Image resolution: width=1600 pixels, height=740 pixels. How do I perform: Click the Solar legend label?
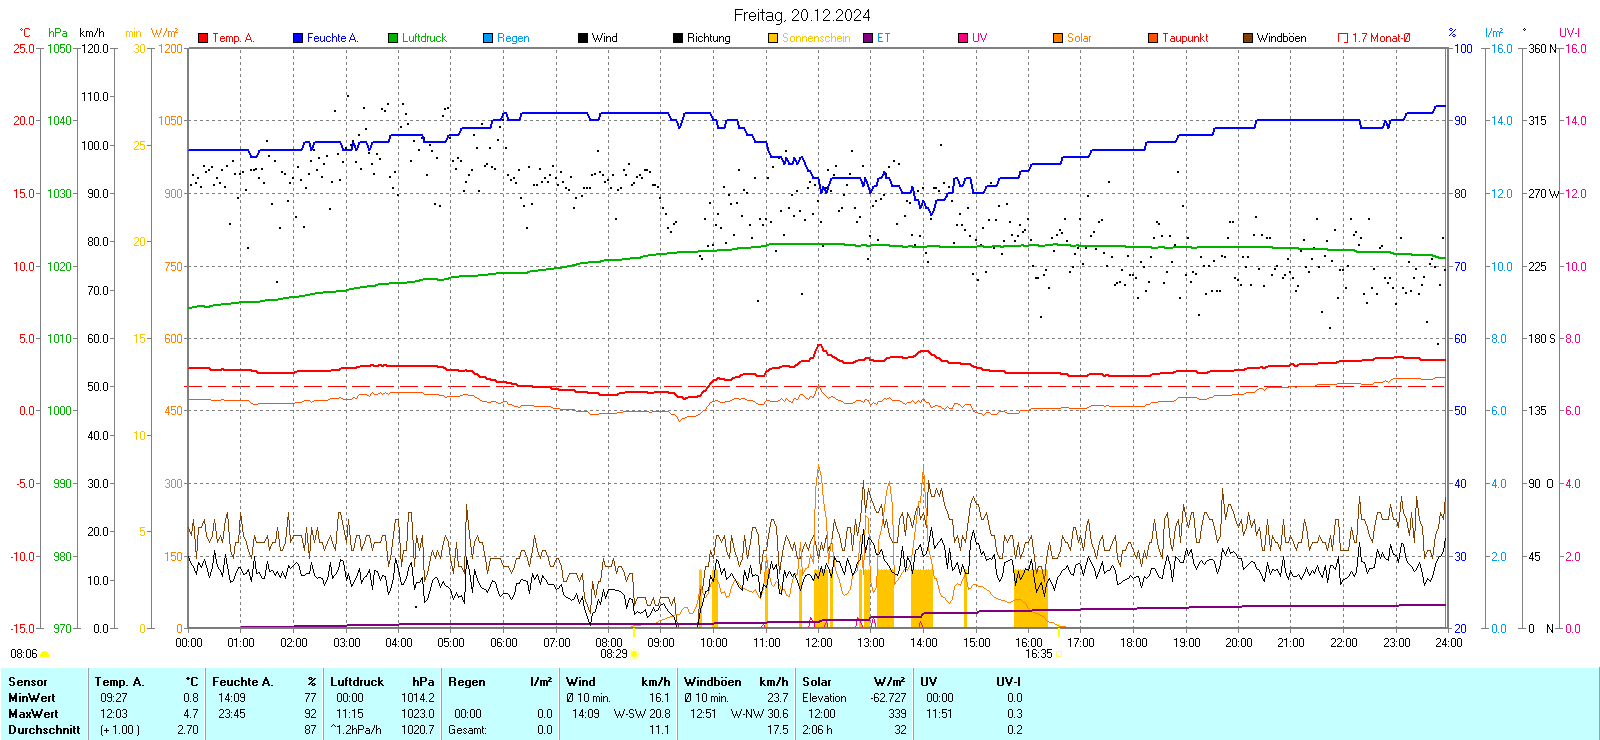pos(1079,38)
